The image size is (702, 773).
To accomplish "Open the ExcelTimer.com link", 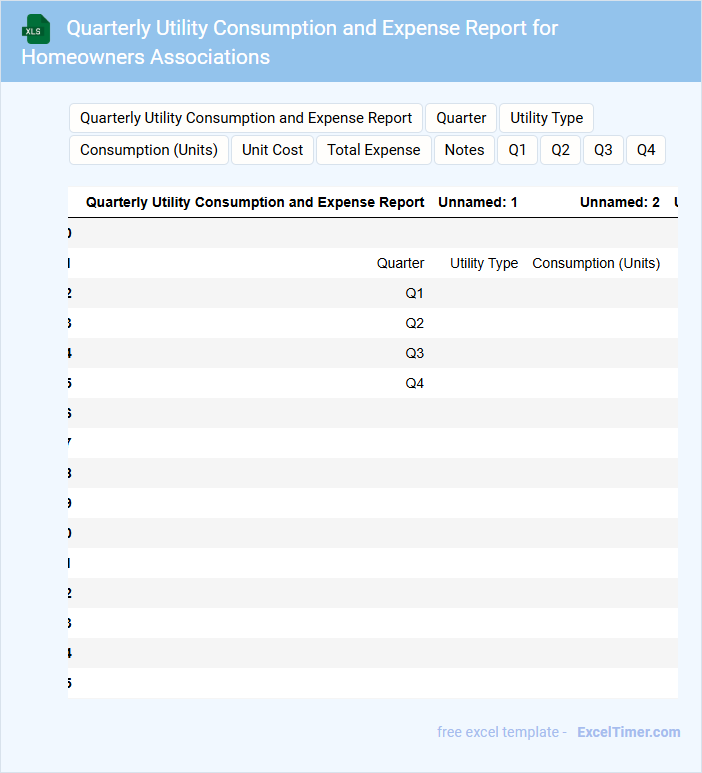I will pos(629,732).
